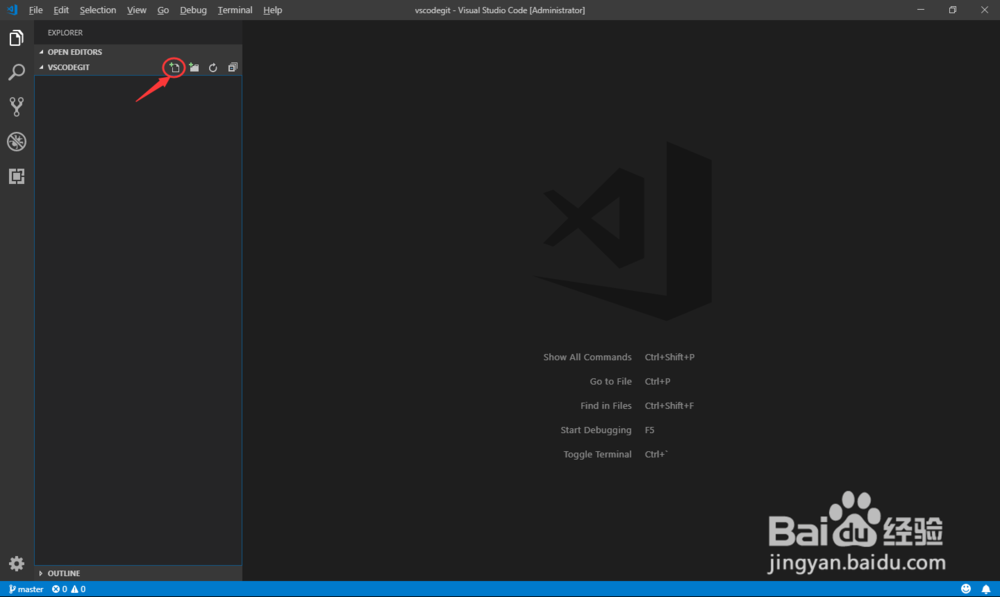Open the File menu
The image size is (1000, 597).
click(x=36, y=10)
